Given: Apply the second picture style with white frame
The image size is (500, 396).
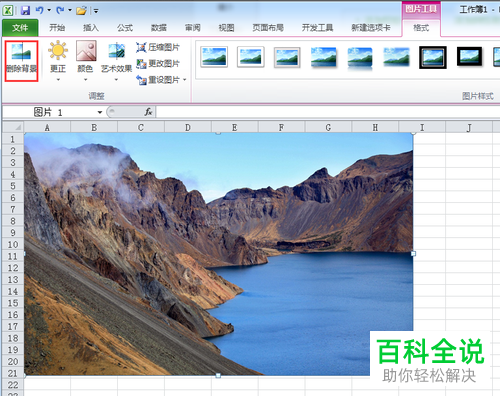Looking at the screenshot, I should click(251, 57).
